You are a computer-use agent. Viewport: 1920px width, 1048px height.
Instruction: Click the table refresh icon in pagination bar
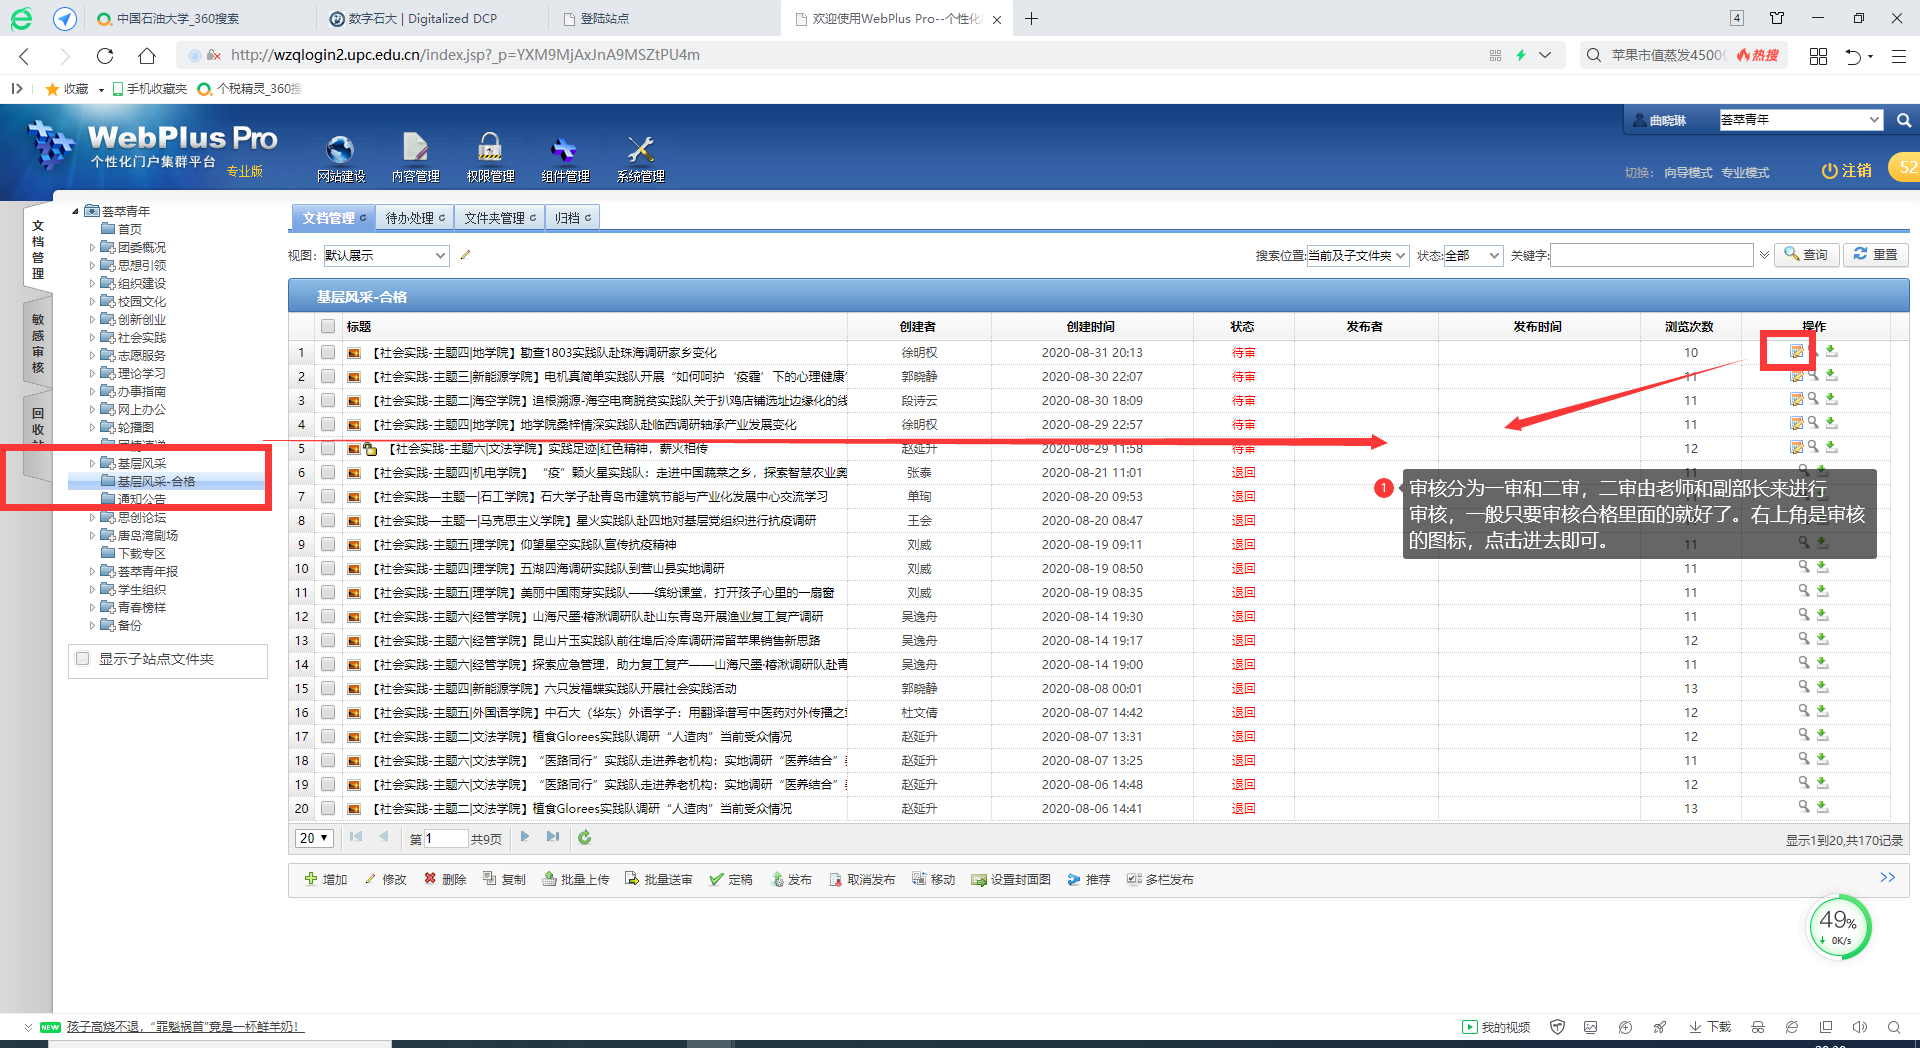585,838
